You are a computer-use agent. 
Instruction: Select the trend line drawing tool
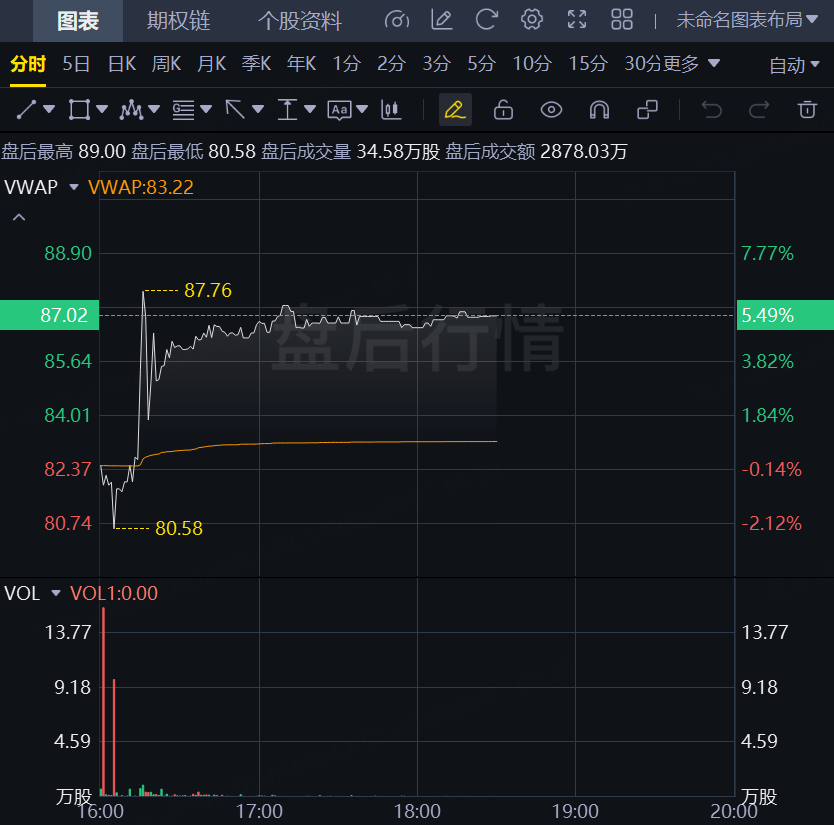27,109
